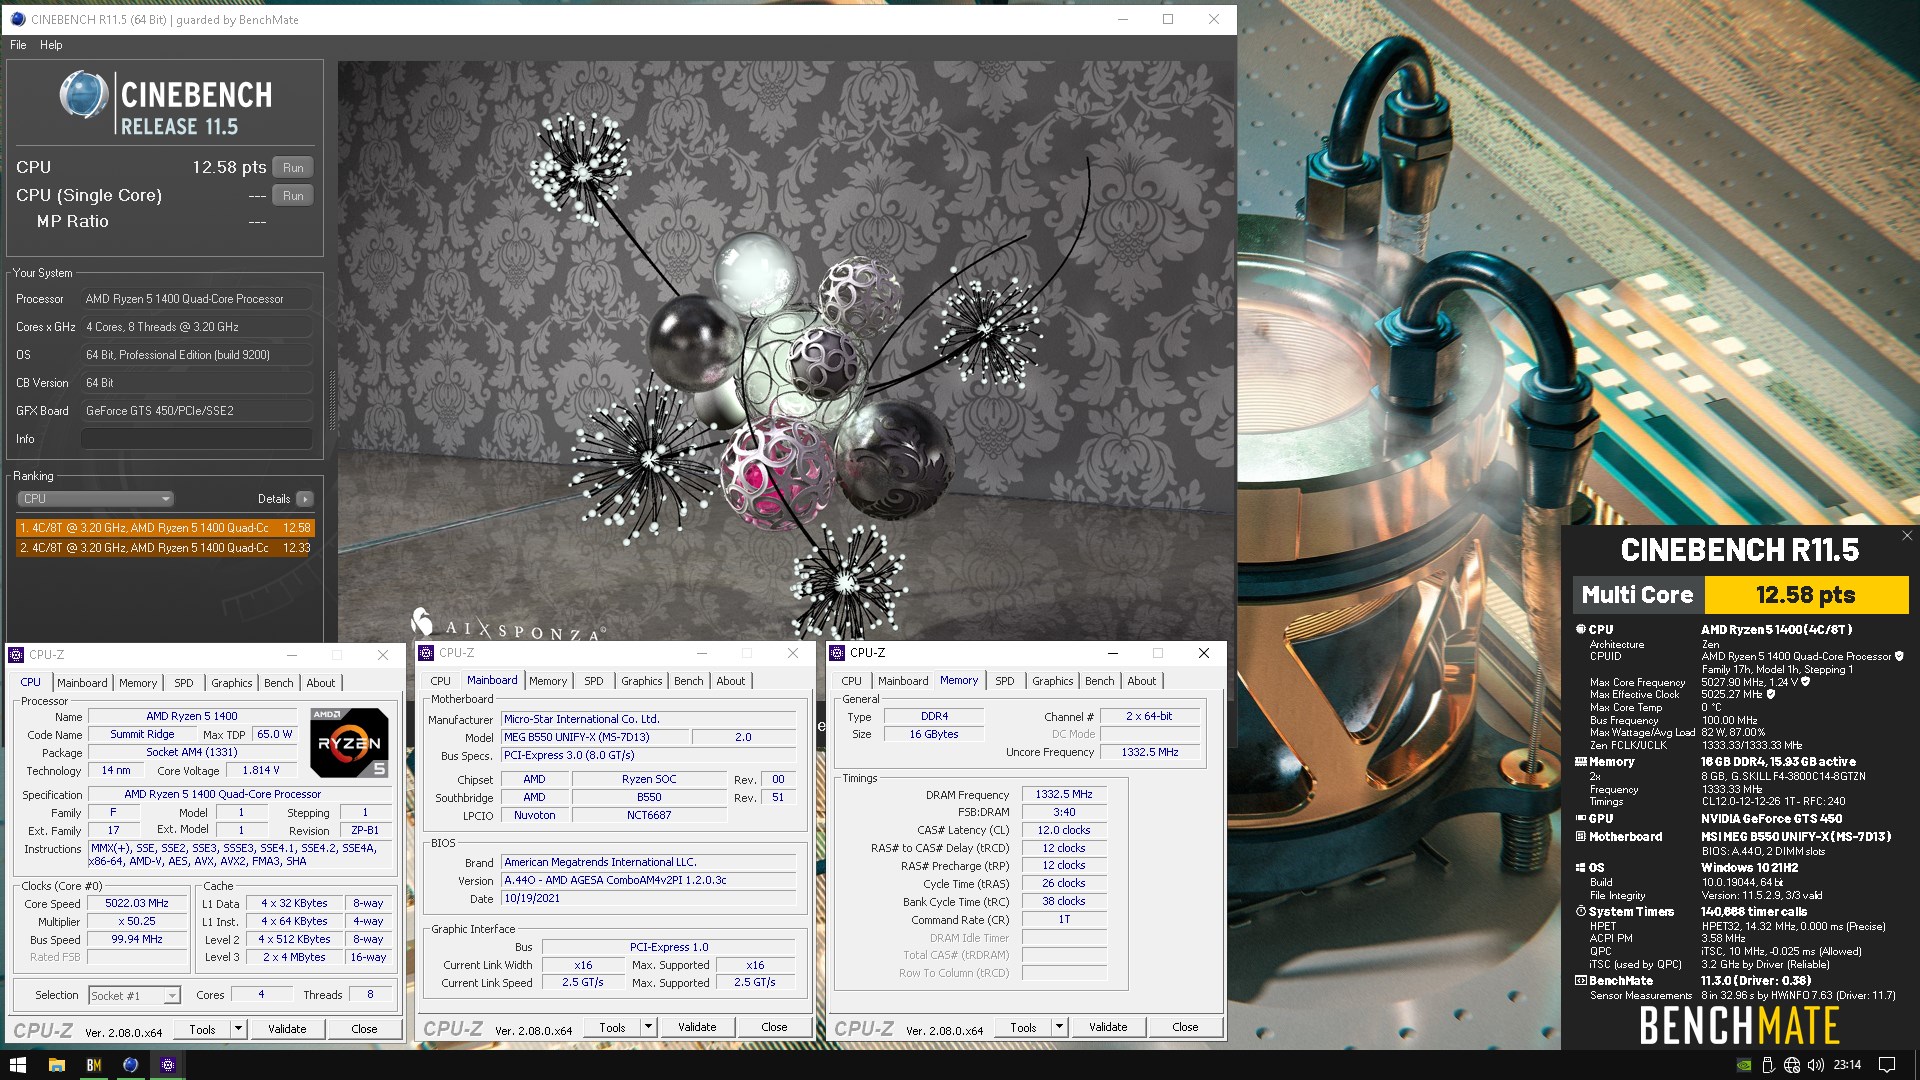Select ranking row 1 scoring 12.58

tap(165, 528)
